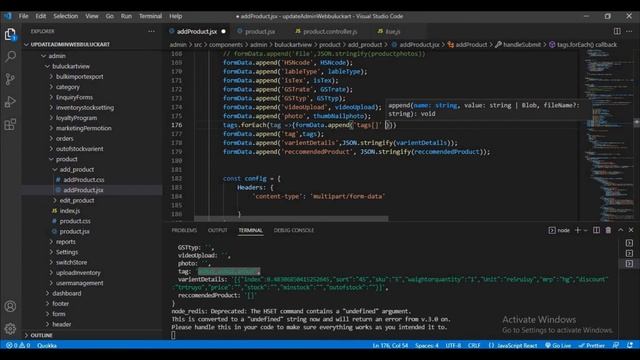
Task: Open the Manage settings gear
Action: click(x=10, y=328)
